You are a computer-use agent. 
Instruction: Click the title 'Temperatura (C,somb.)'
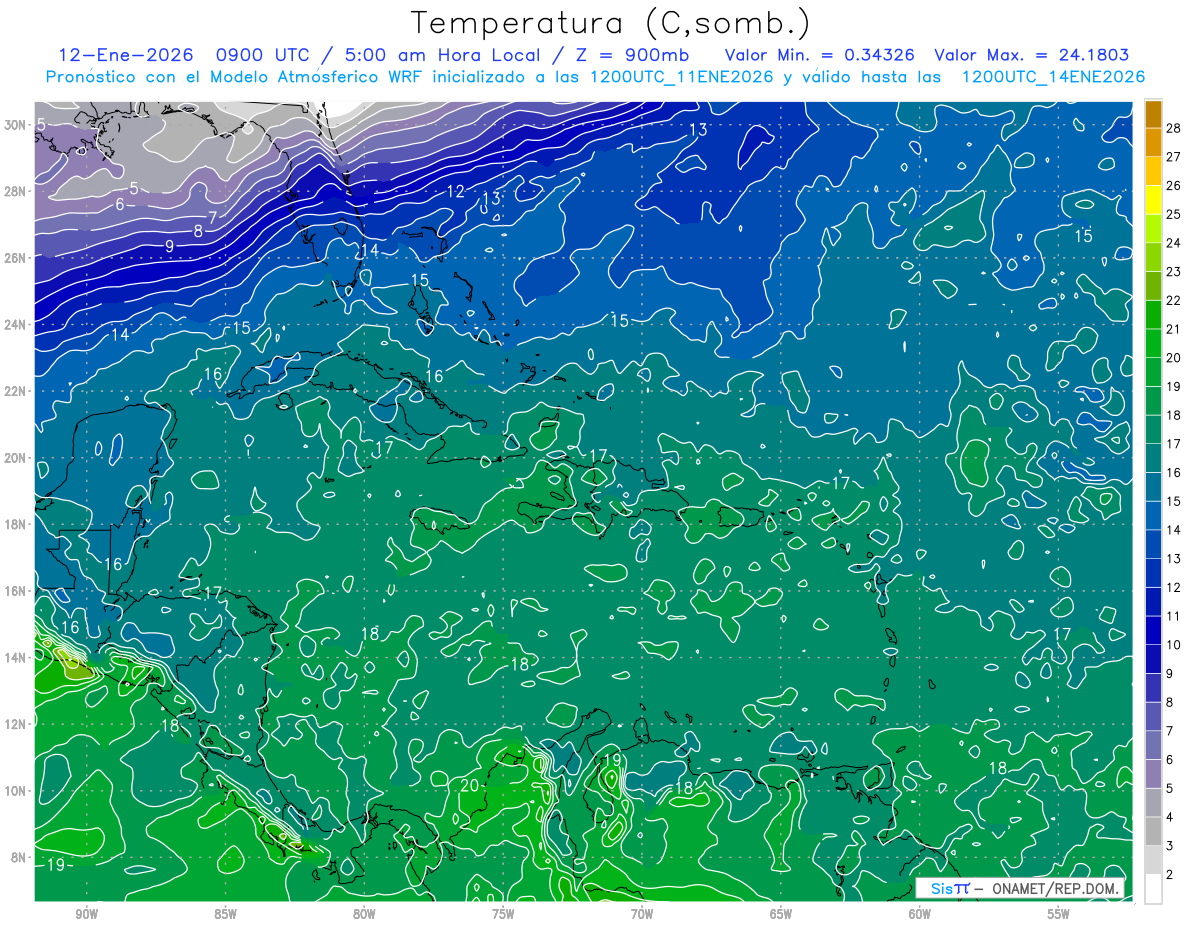tap(611, 23)
